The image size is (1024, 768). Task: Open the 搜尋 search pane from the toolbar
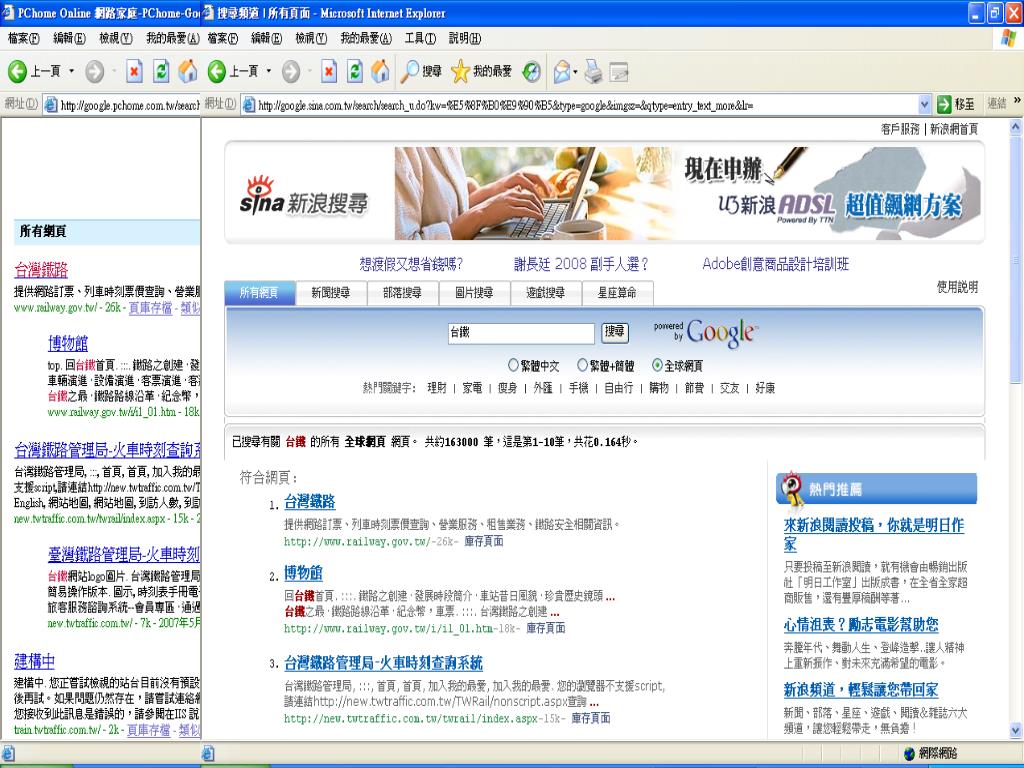421,71
